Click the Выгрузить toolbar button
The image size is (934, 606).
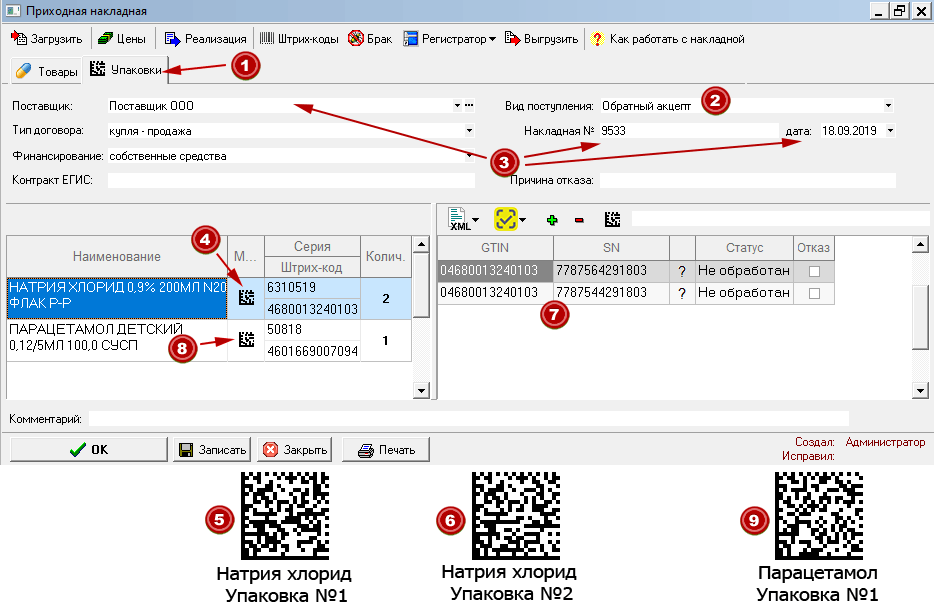(541, 39)
